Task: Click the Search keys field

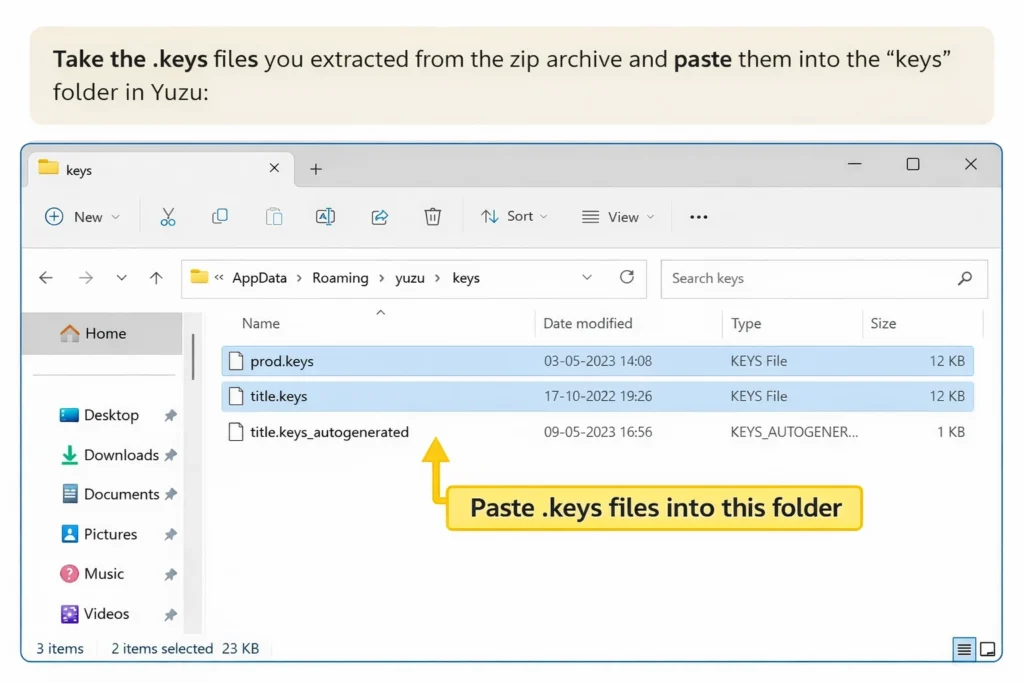Action: coord(810,278)
